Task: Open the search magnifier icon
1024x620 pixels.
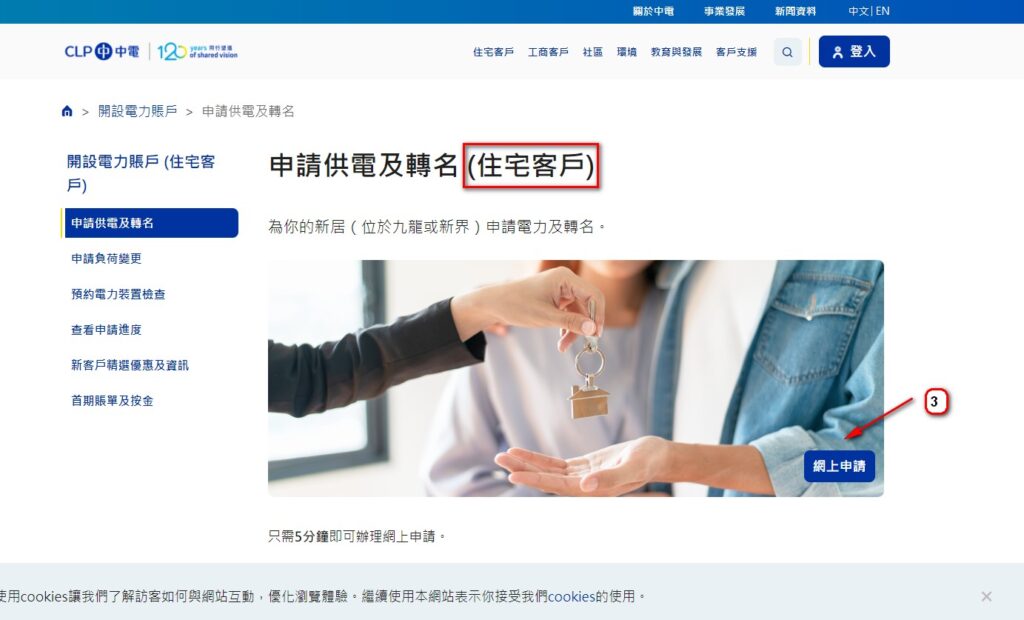Action: 788,52
